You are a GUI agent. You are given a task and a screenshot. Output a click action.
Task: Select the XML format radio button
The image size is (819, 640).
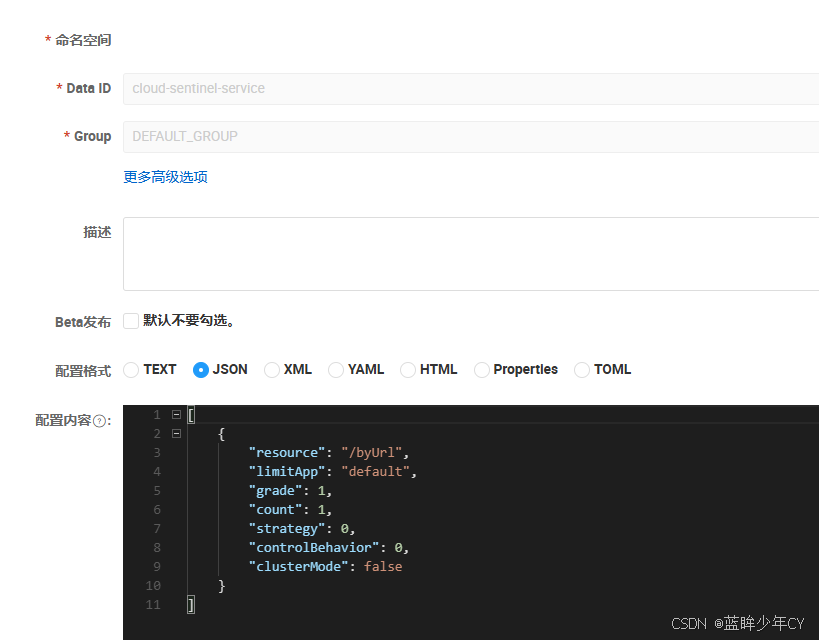(x=272, y=370)
